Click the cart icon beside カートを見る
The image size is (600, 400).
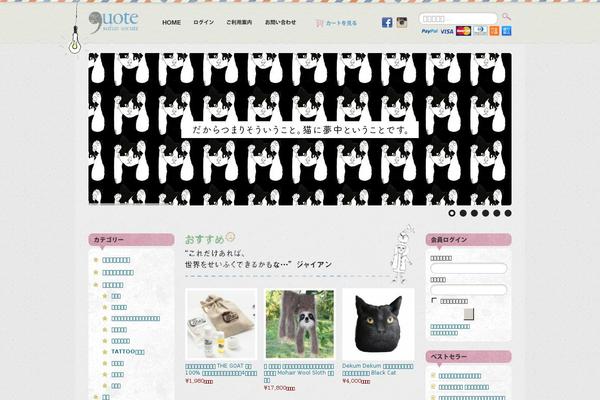pos(320,23)
